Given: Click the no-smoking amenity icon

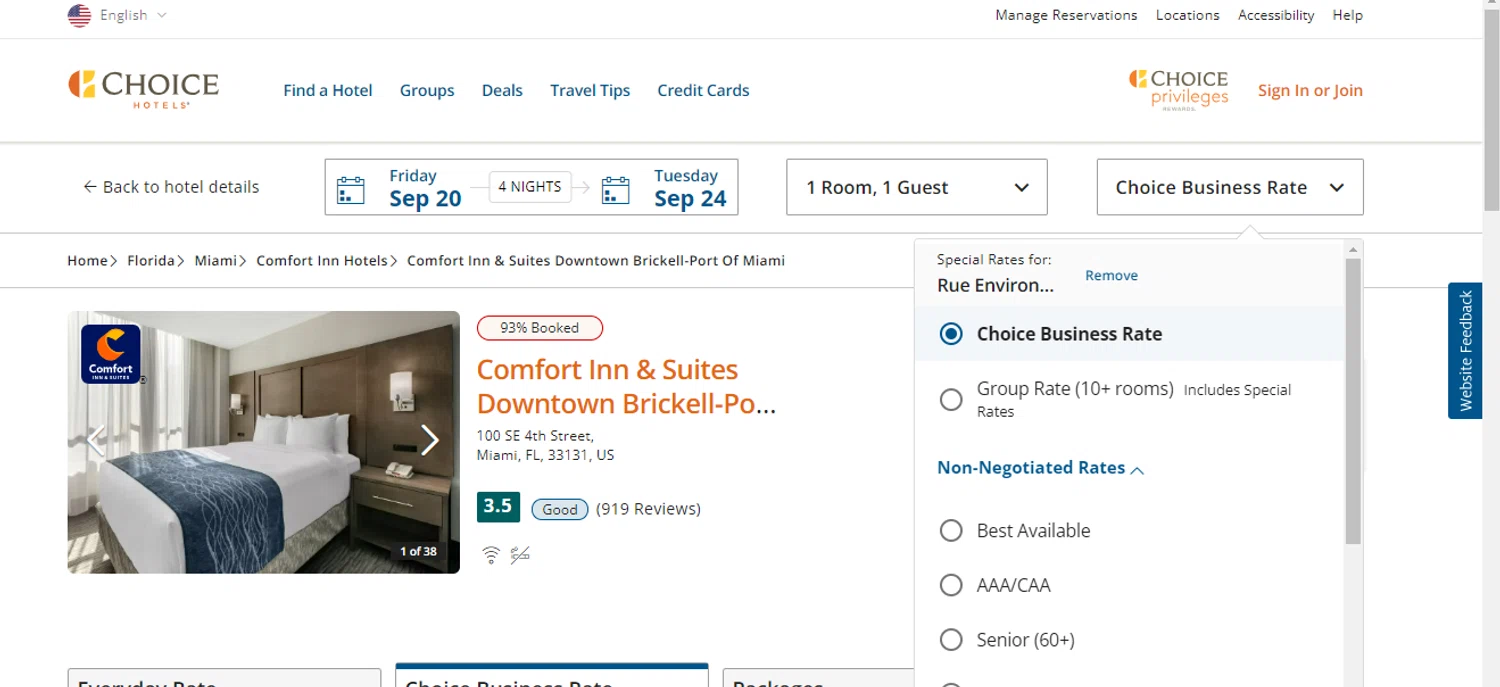Looking at the screenshot, I should click(x=520, y=555).
